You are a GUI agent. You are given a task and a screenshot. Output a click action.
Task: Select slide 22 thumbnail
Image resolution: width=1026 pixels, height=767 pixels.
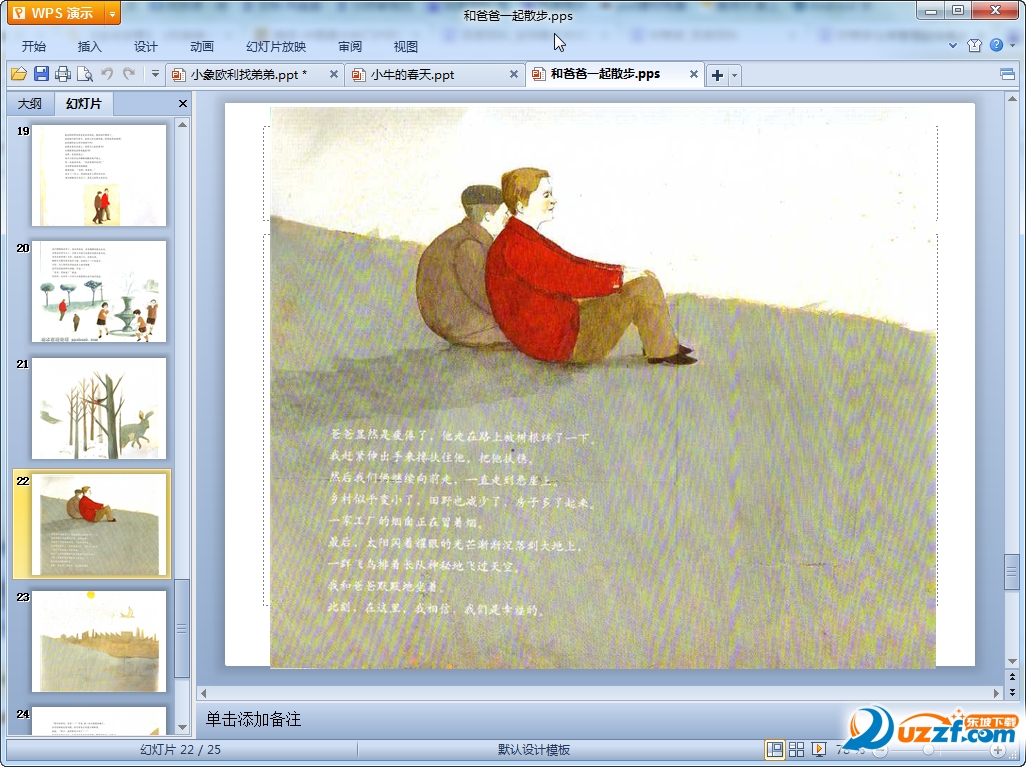(99, 525)
